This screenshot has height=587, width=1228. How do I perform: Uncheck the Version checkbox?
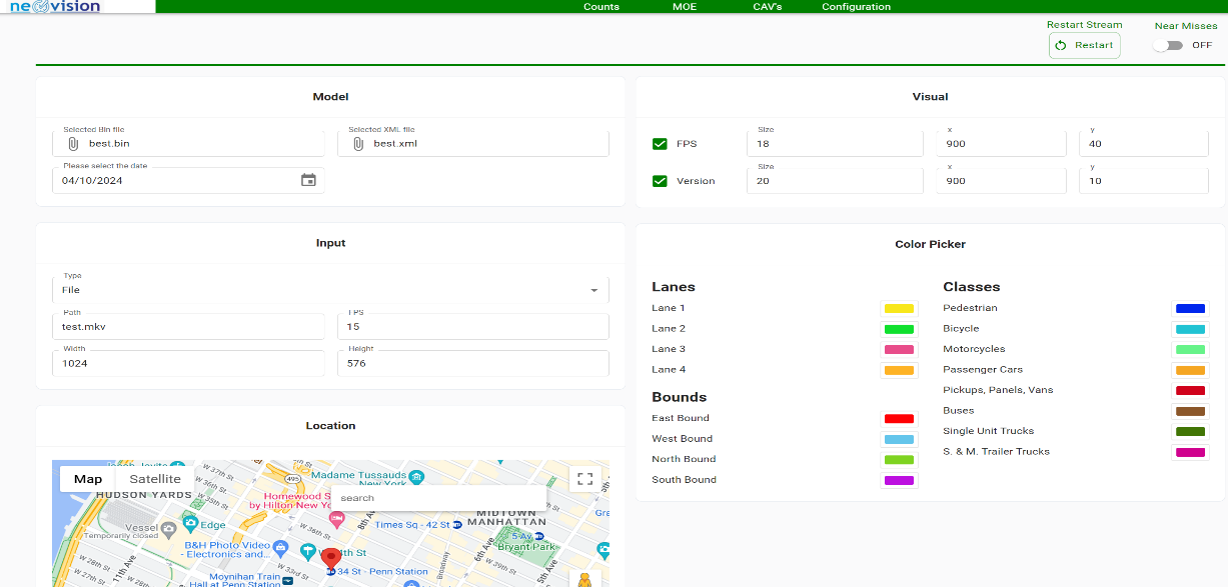(x=660, y=181)
